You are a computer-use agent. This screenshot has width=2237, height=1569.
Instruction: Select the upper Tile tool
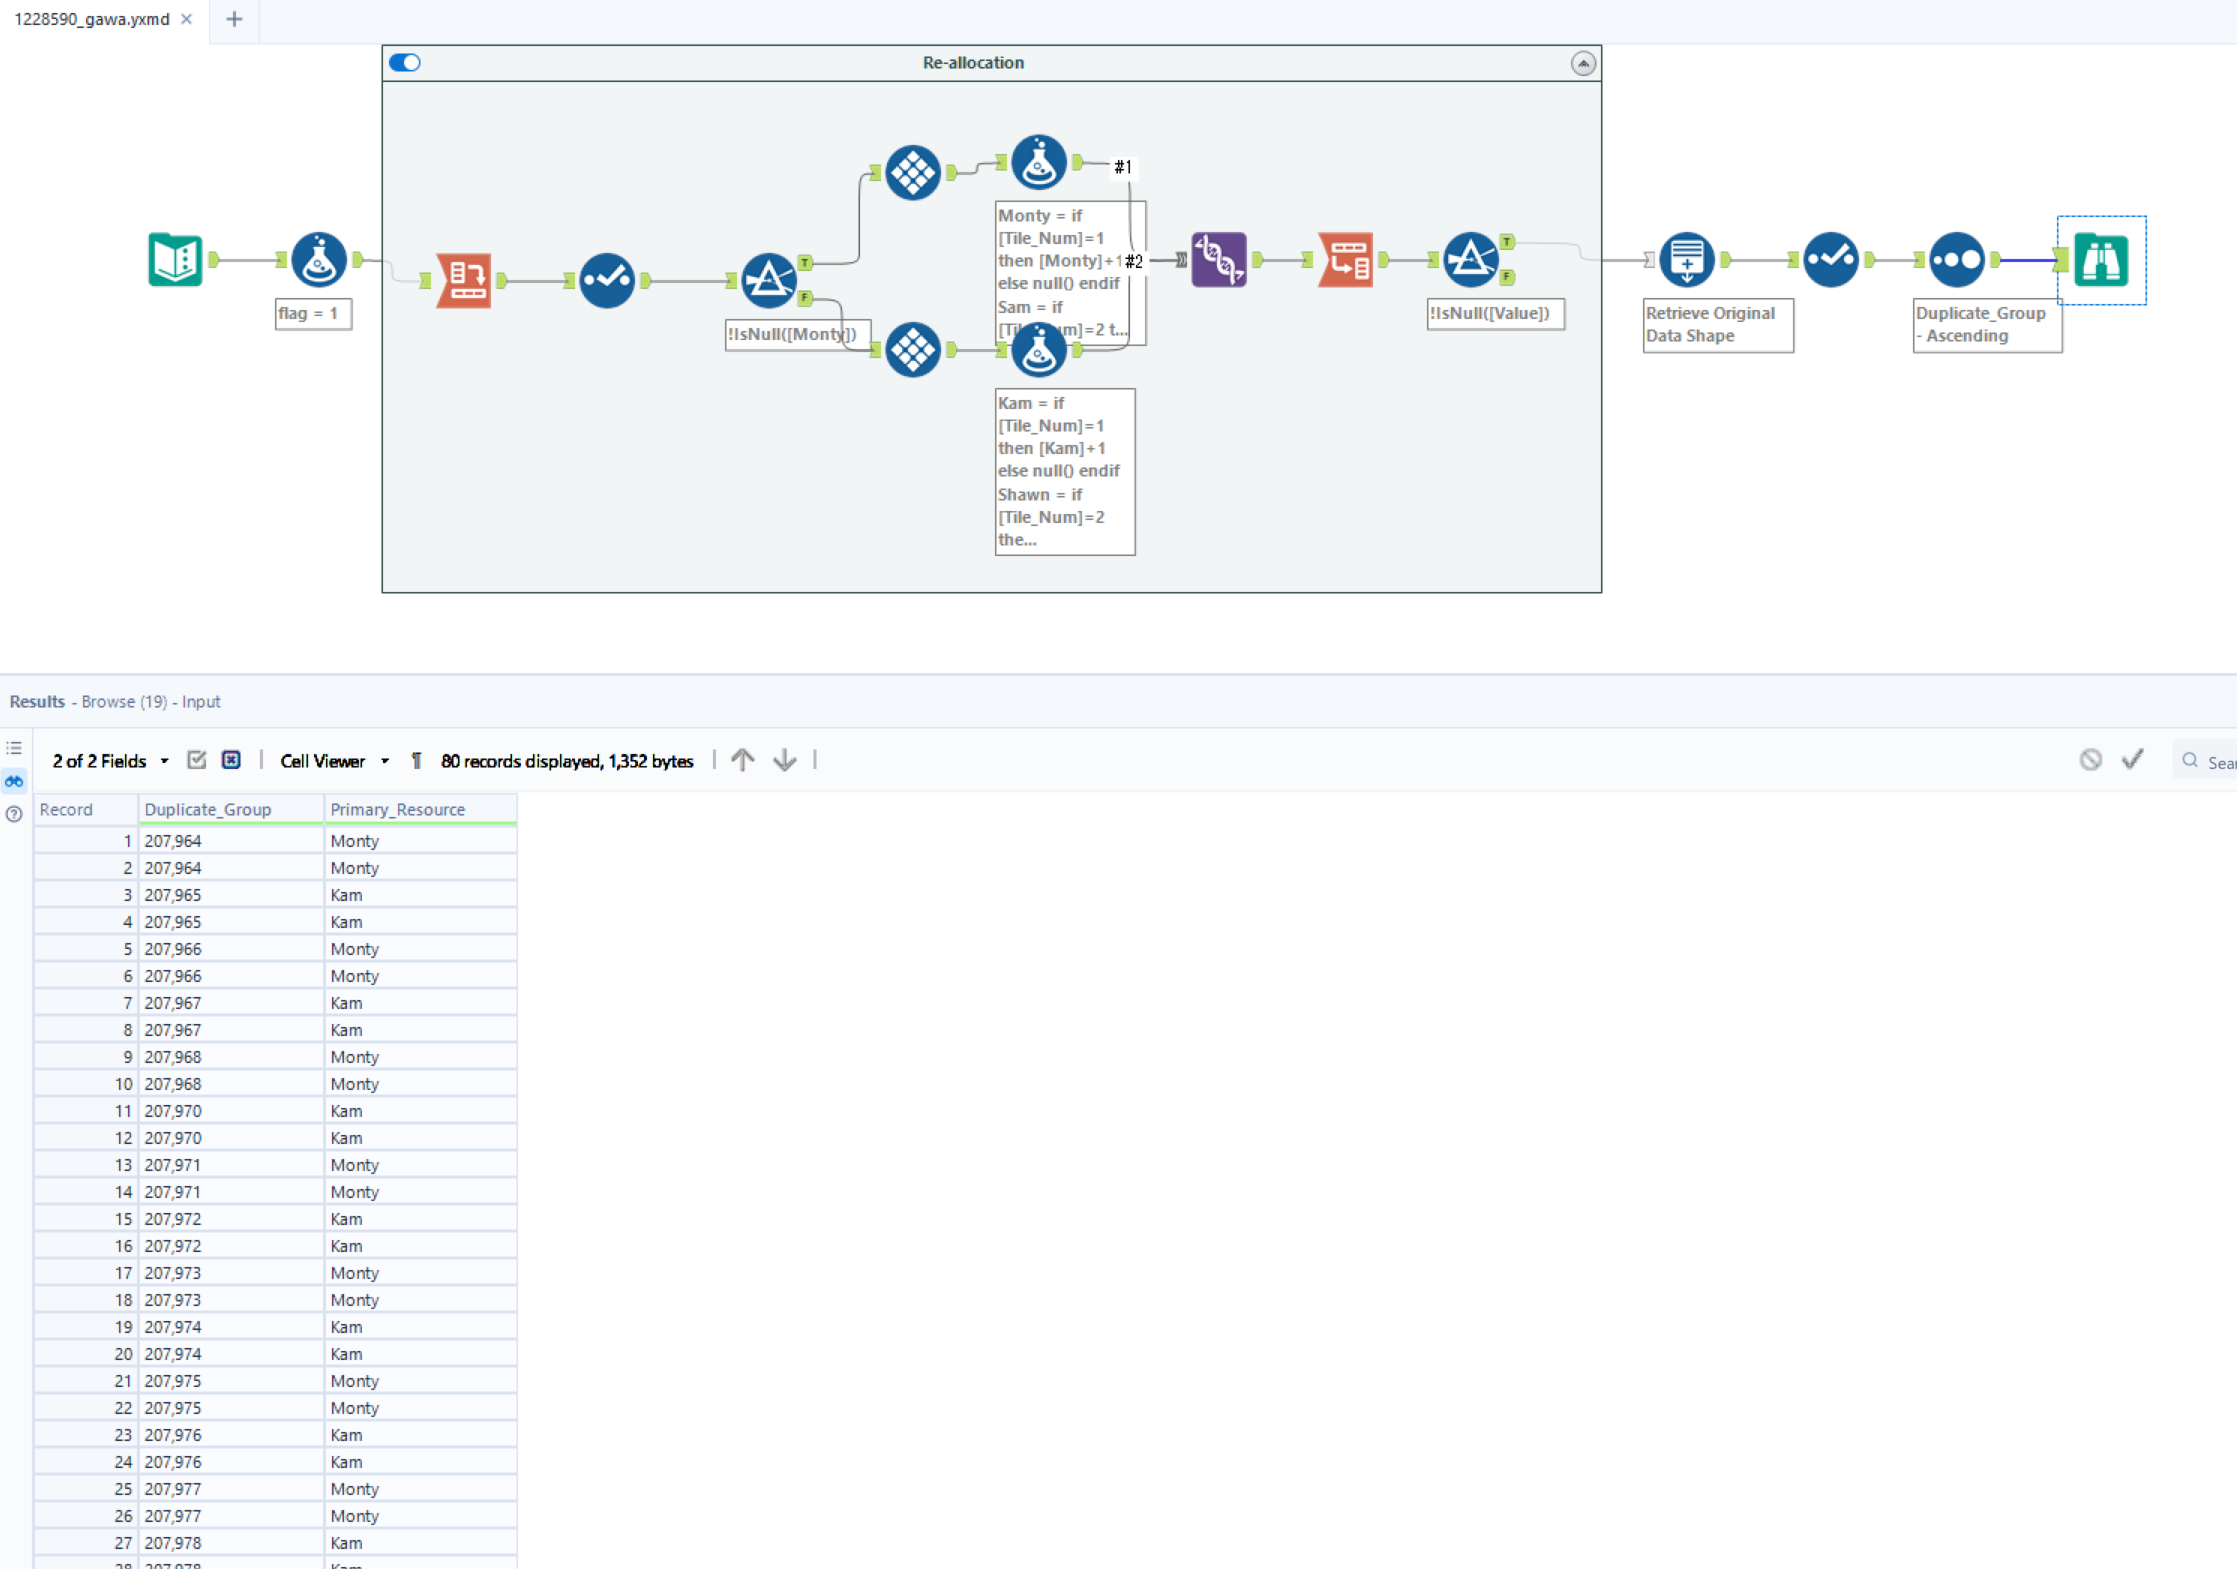tap(912, 173)
